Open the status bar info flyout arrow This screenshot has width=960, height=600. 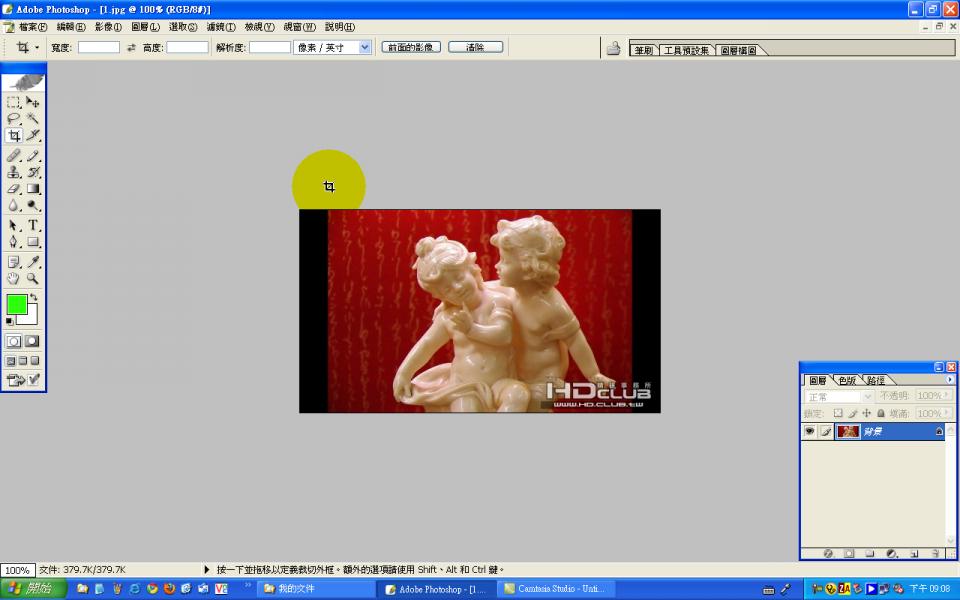[206, 570]
